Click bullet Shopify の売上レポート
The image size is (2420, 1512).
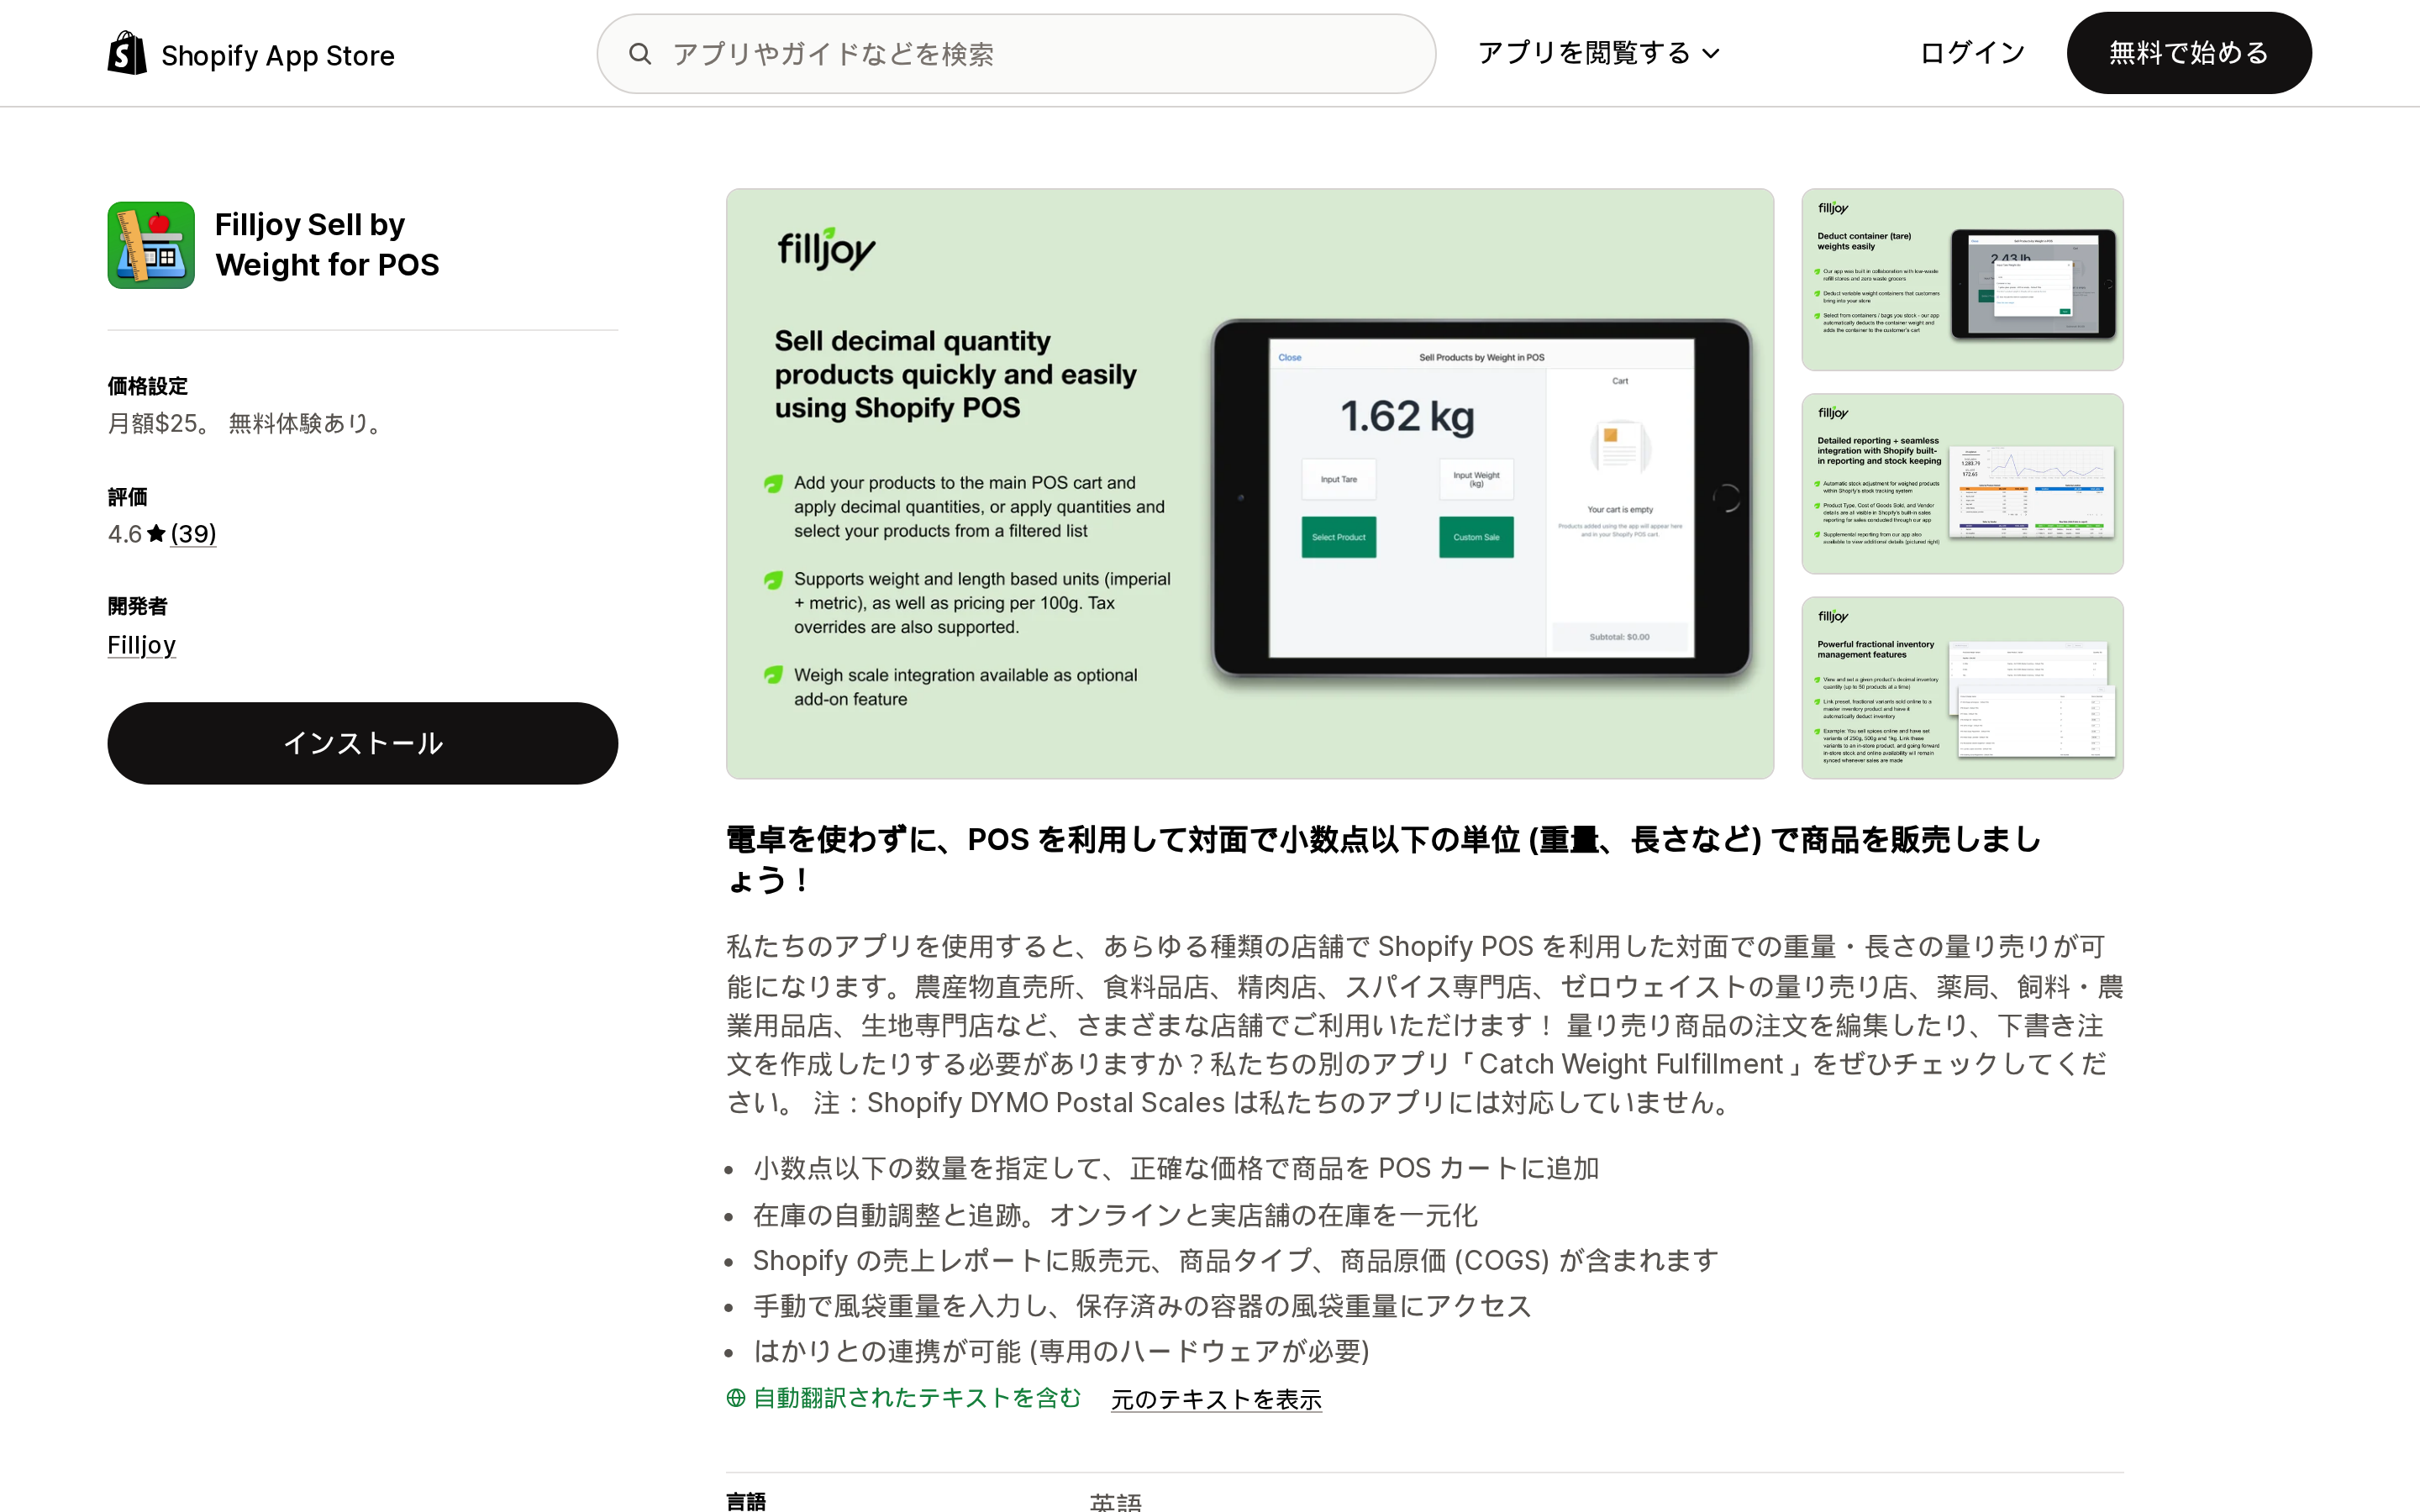point(1236,1260)
